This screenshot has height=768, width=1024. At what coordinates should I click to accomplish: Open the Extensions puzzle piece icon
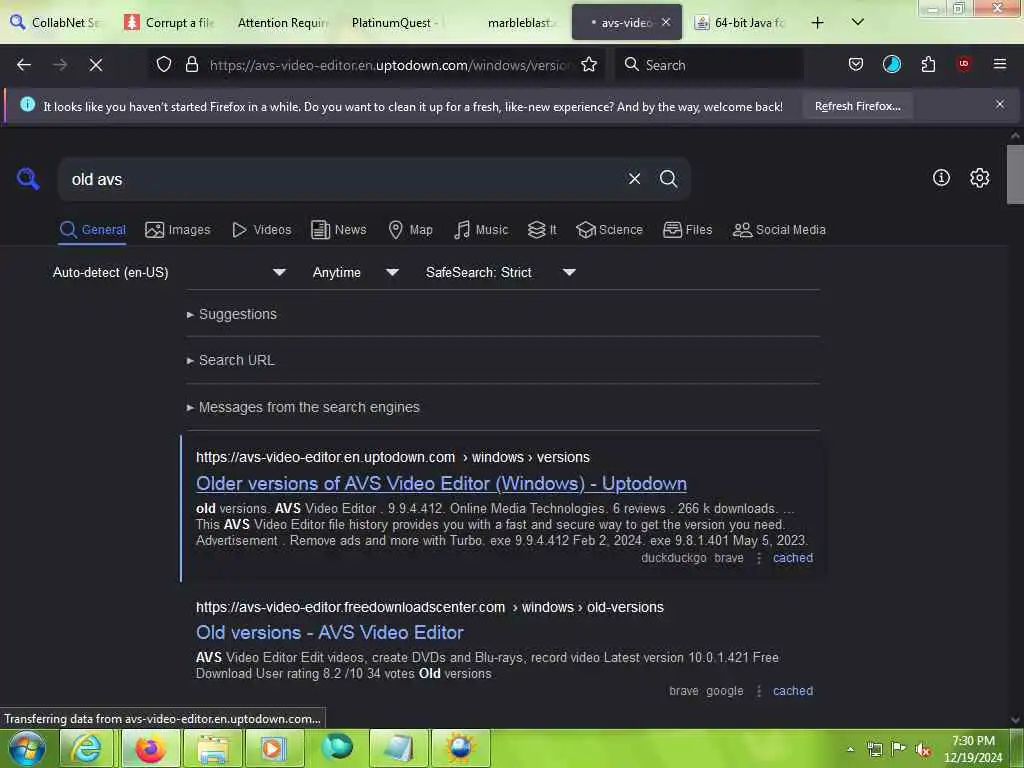tap(928, 65)
